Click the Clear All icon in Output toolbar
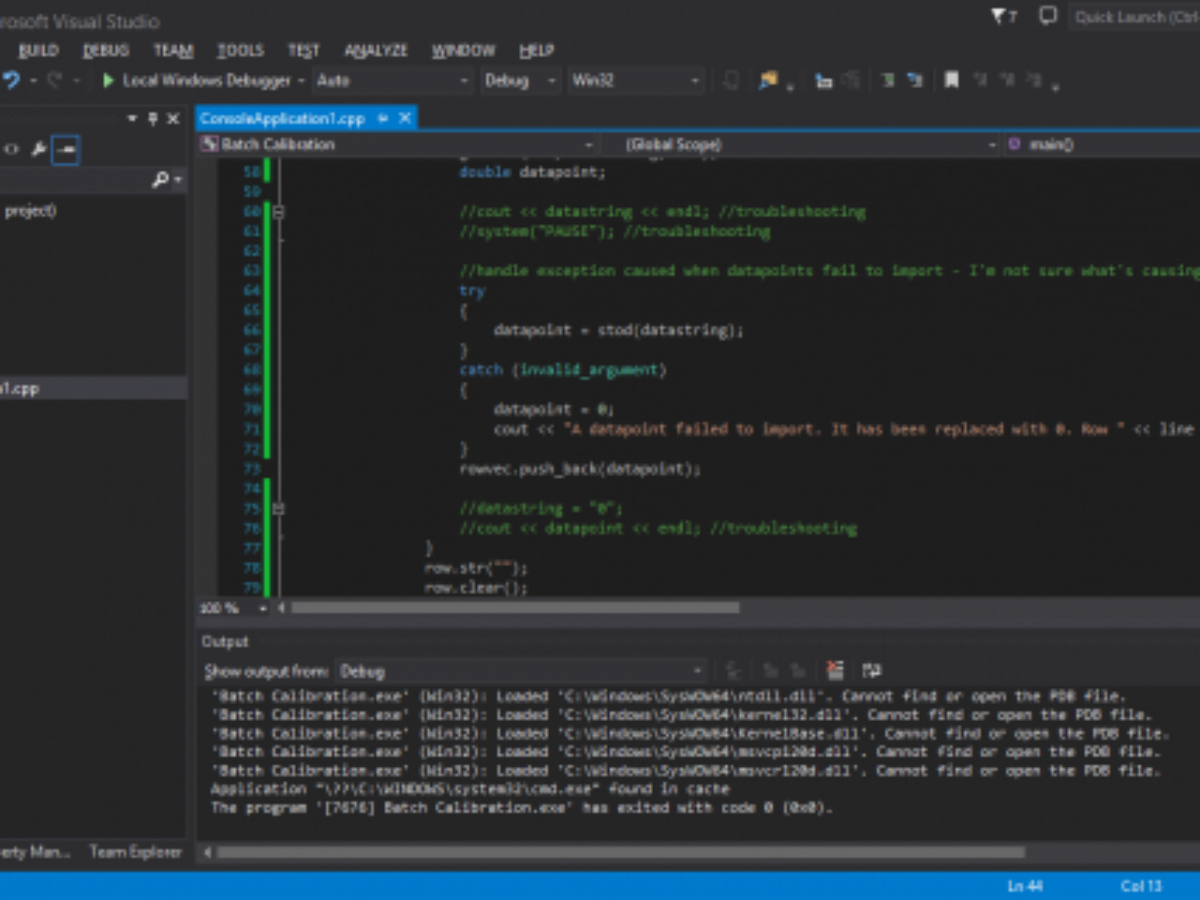1200x900 pixels. [x=836, y=670]
